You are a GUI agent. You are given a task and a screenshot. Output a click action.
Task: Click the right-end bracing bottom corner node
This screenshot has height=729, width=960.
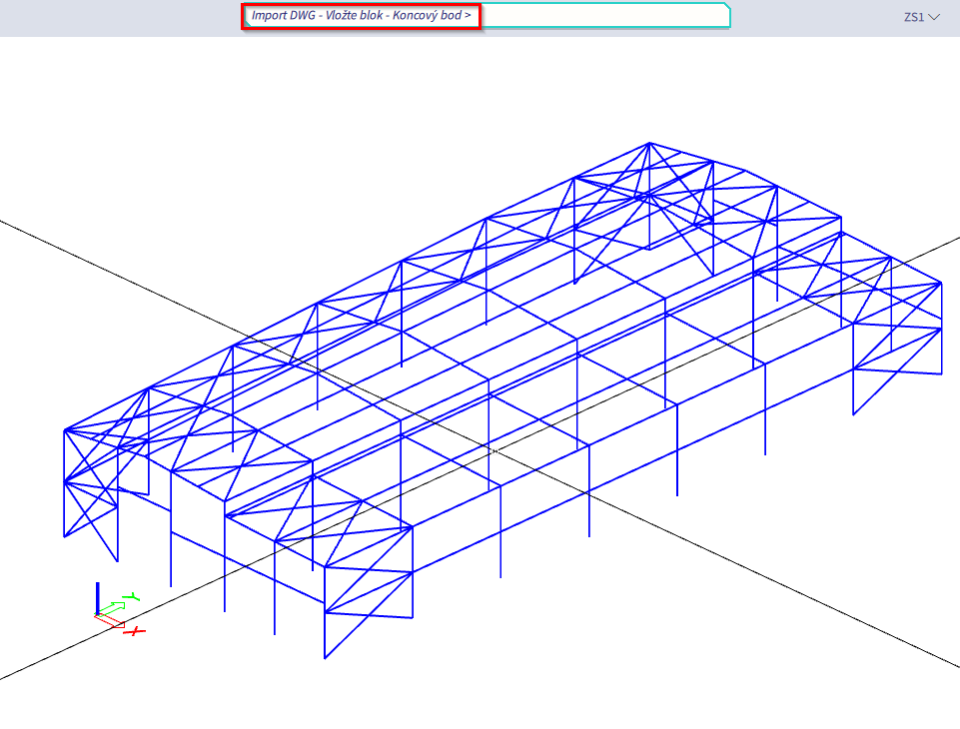pyautogui.click(x=853, y=414)
